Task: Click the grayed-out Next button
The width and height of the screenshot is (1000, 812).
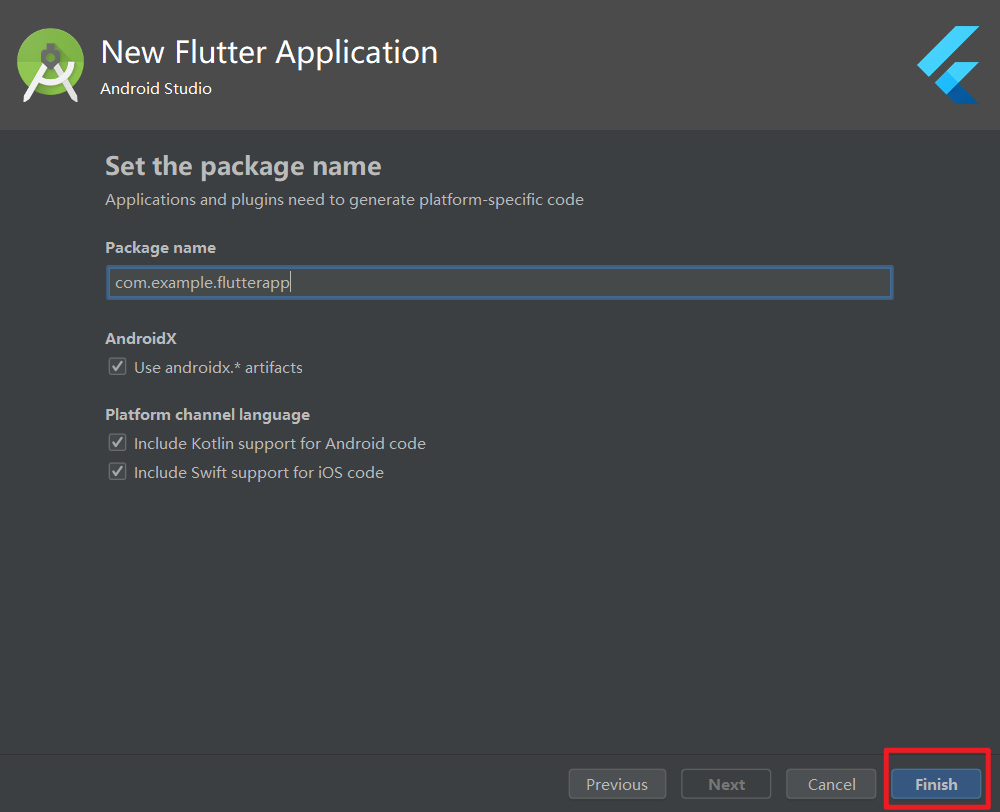Action: 726,784
